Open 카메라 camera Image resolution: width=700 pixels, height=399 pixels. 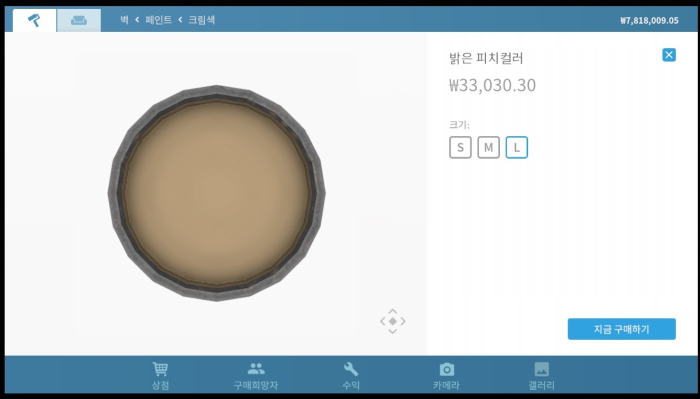pyautogui.click(x=446, y=376)
